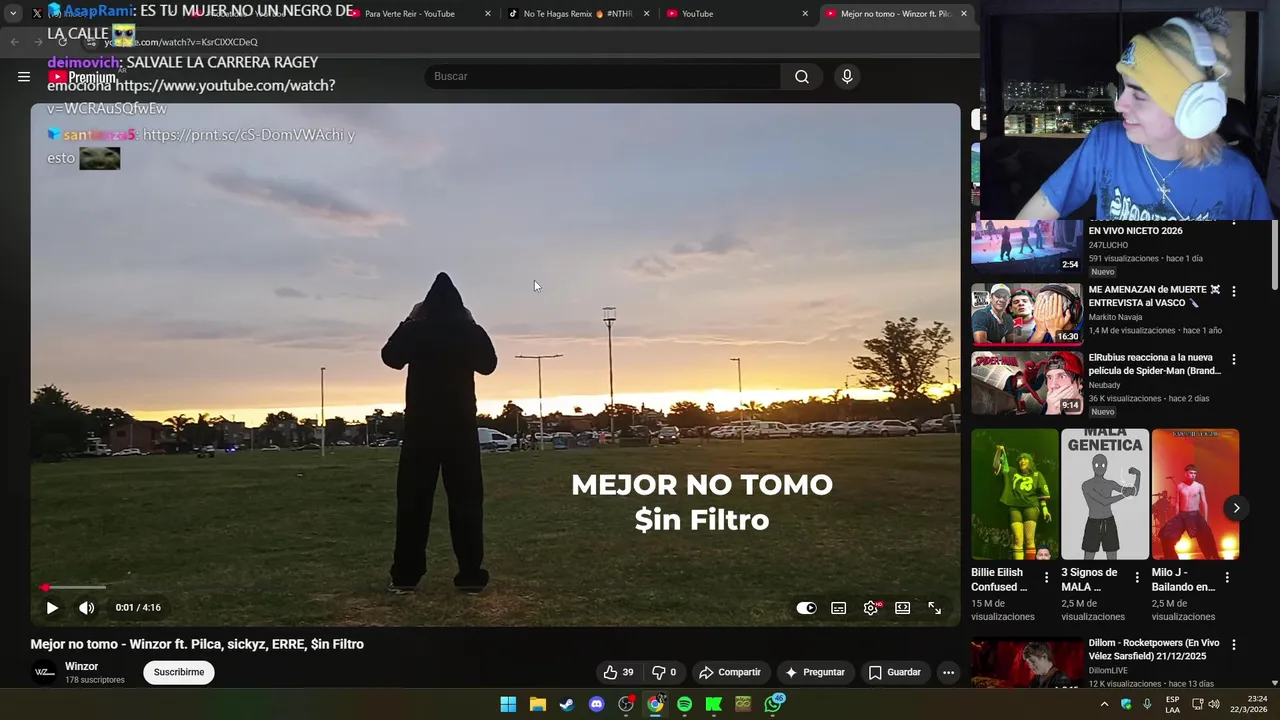Open WhatsApp from the taskbar
1280x720 pixels.
tap(773, 704)
